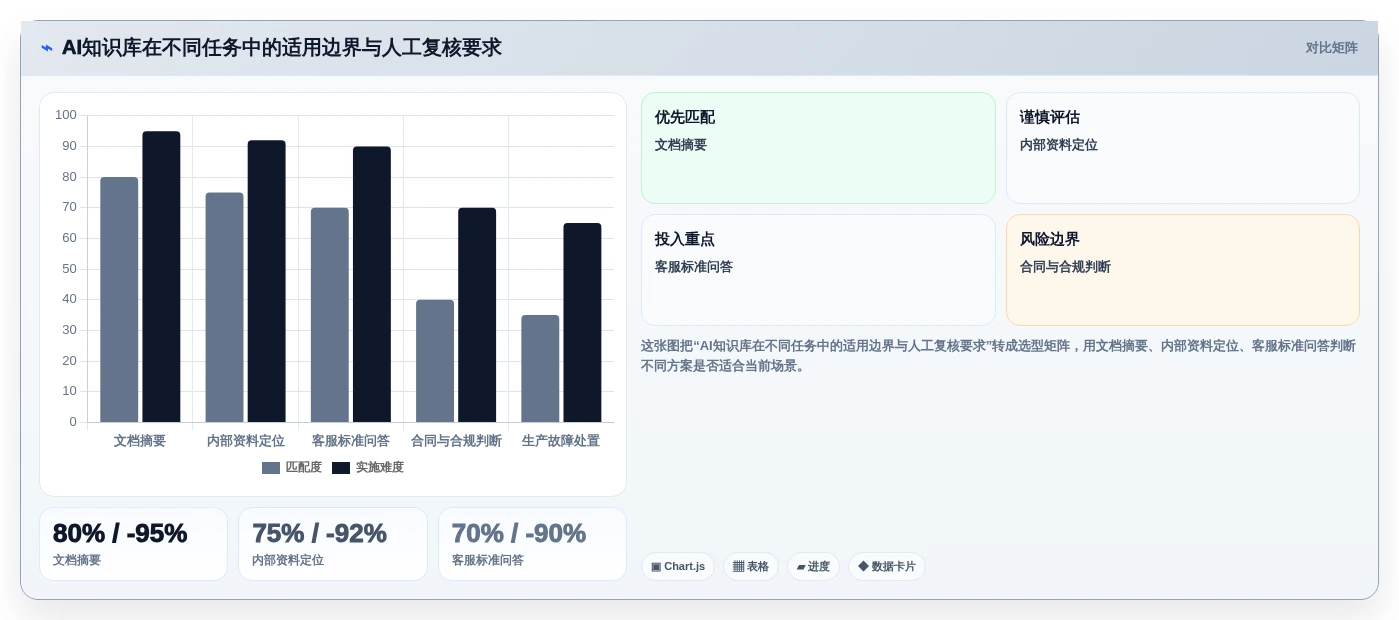The image size is (1399, 620).
Task: Click the 内部资料定位 x-axis label
Action: tap(246, 441)
